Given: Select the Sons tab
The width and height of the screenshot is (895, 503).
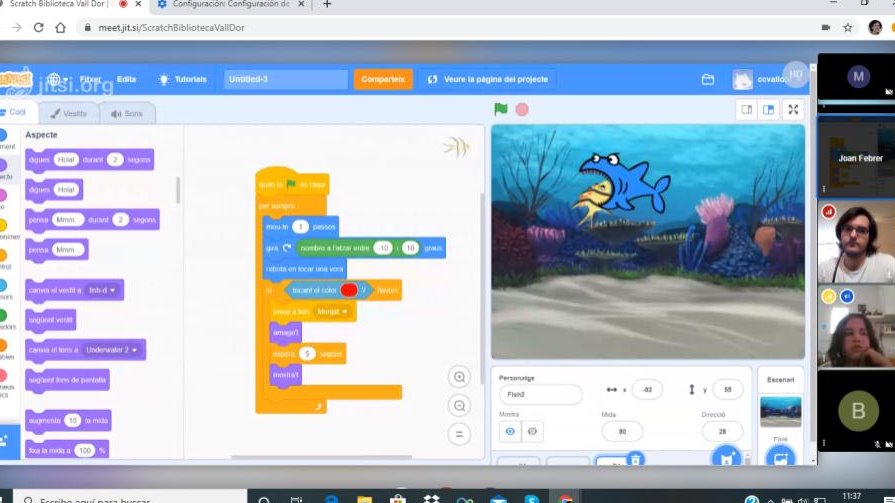Looking at the screenshot, I should (127, 114).
